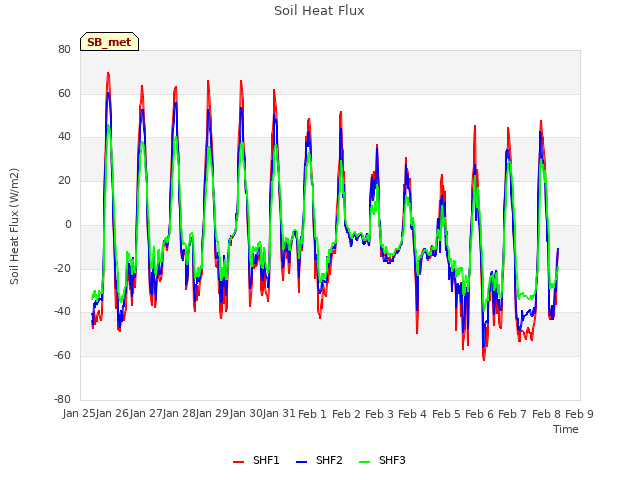Click the Feb 3 x-axis label

point(379,414)
